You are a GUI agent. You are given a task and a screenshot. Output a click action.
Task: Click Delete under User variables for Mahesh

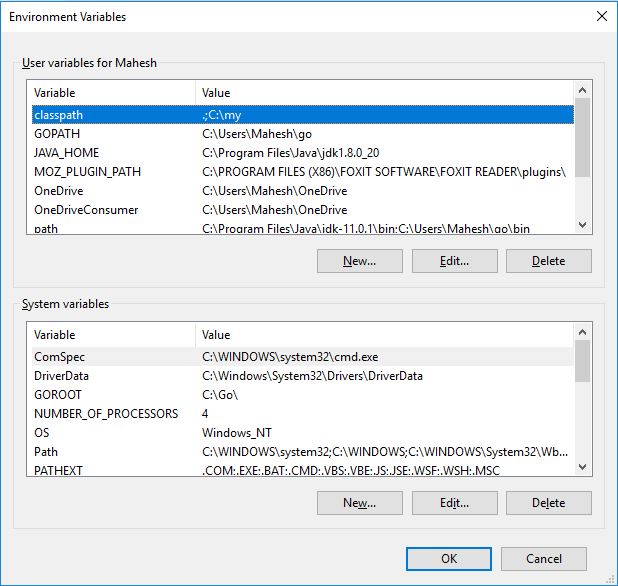549,261
